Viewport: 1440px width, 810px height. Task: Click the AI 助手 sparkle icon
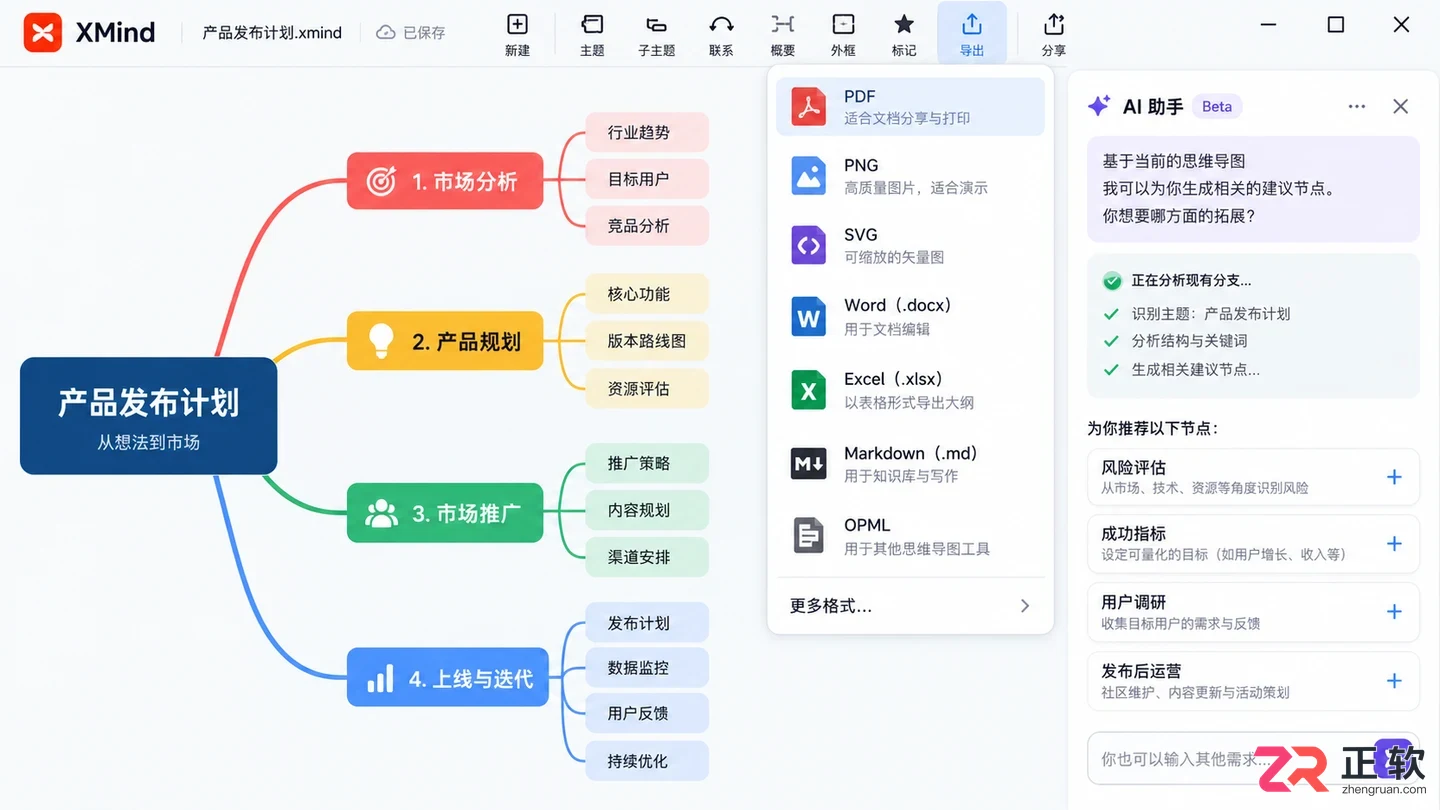[x=1099, y=106]
